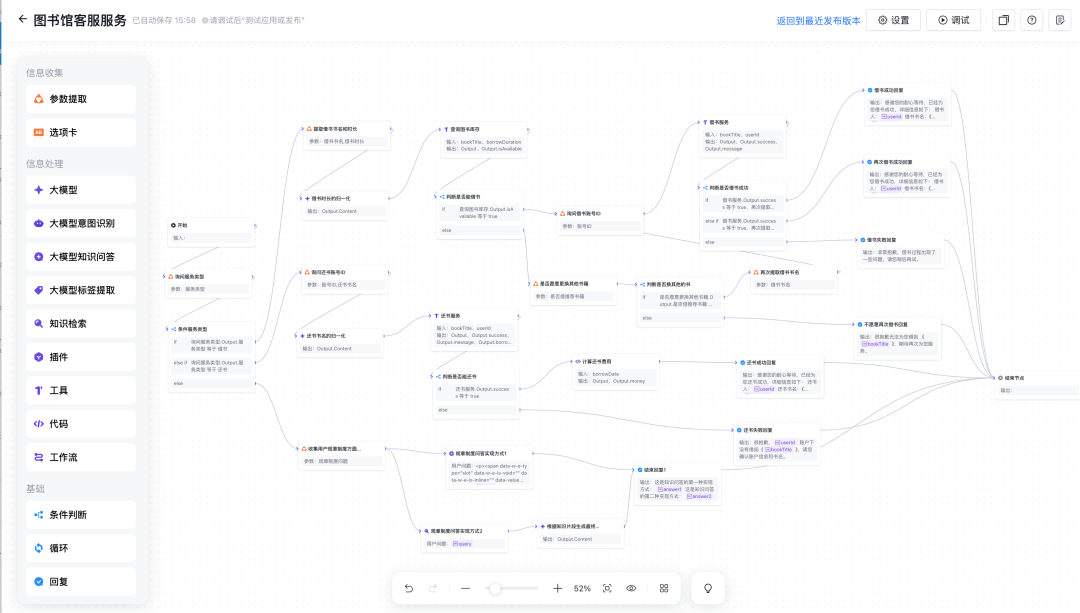The width and height of the screenshot is (1080, 613).
Task: Open the grid layout icon in bottom toolbar
Action: (x=664, y=588)
